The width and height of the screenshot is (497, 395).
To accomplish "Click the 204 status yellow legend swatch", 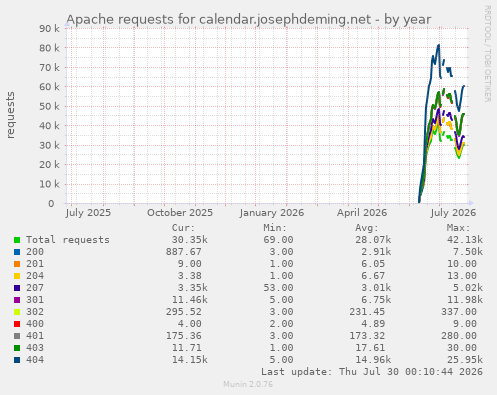I will pos(17,276).
